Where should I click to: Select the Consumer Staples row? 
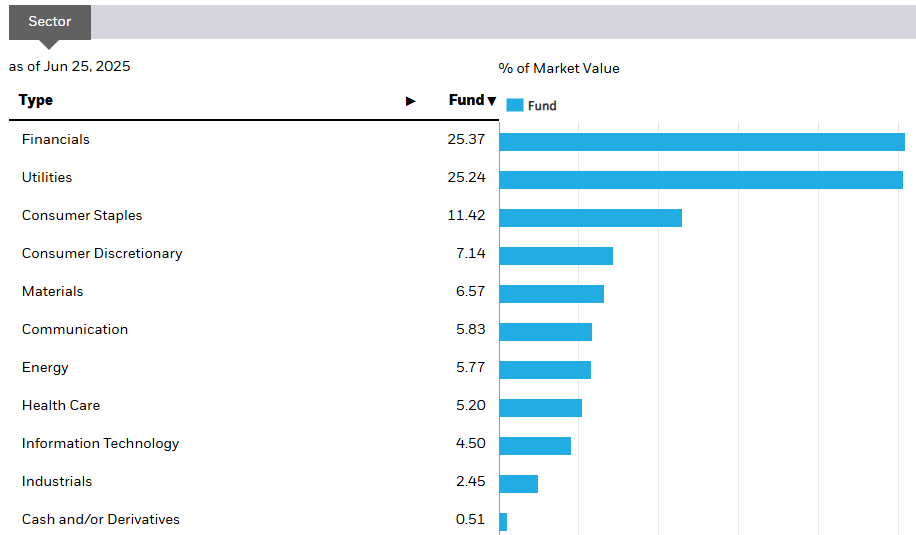(82, 215)
